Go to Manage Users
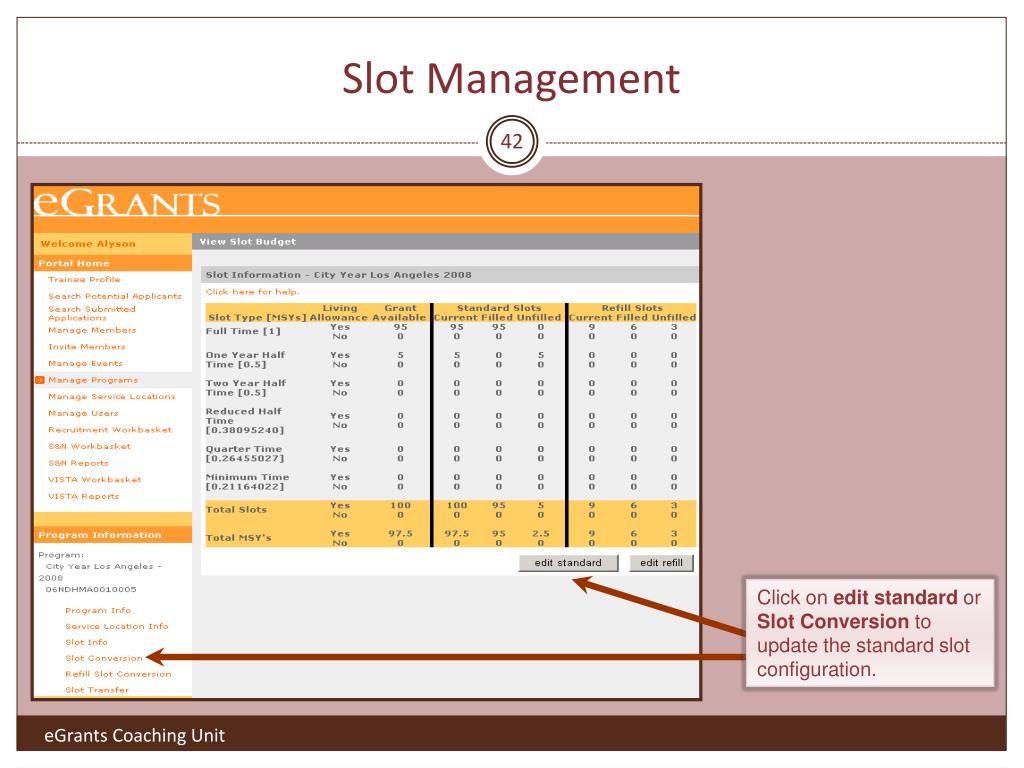 coord(84,413)
